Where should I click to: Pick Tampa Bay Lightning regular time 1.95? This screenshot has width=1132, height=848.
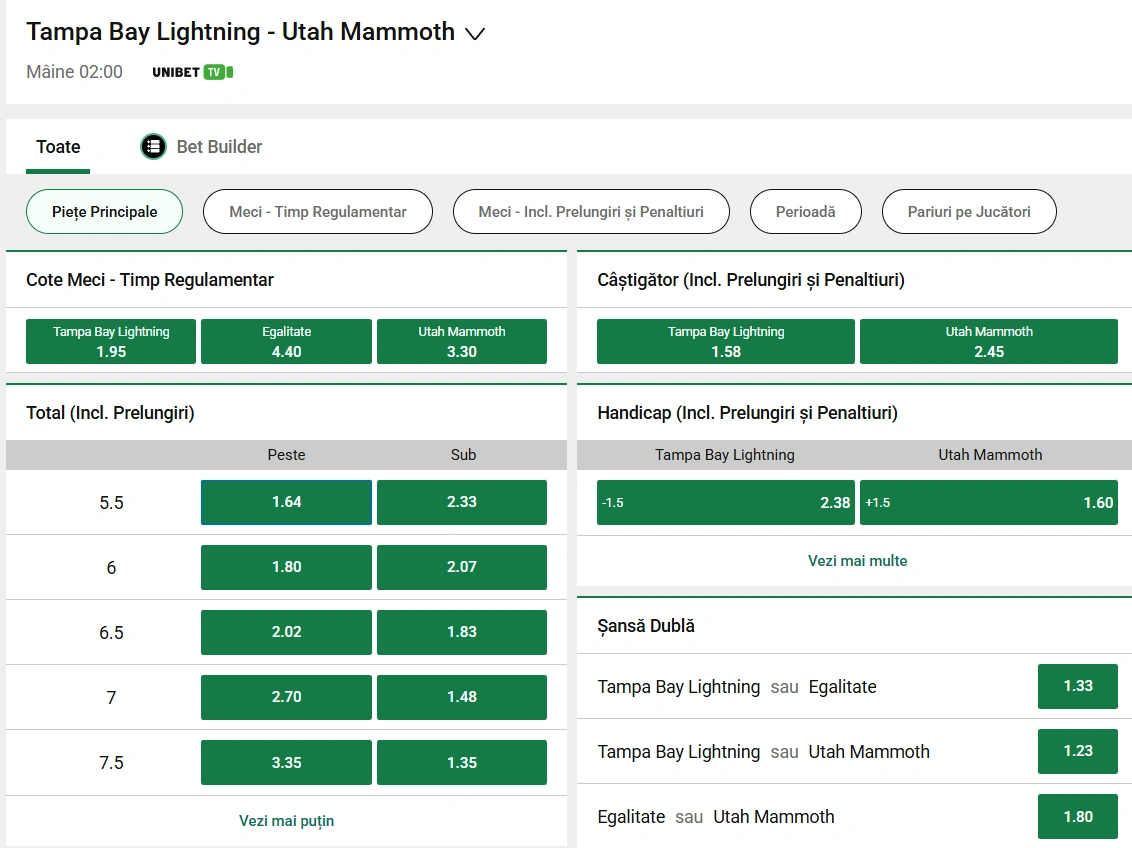click(x=111, y=342)
